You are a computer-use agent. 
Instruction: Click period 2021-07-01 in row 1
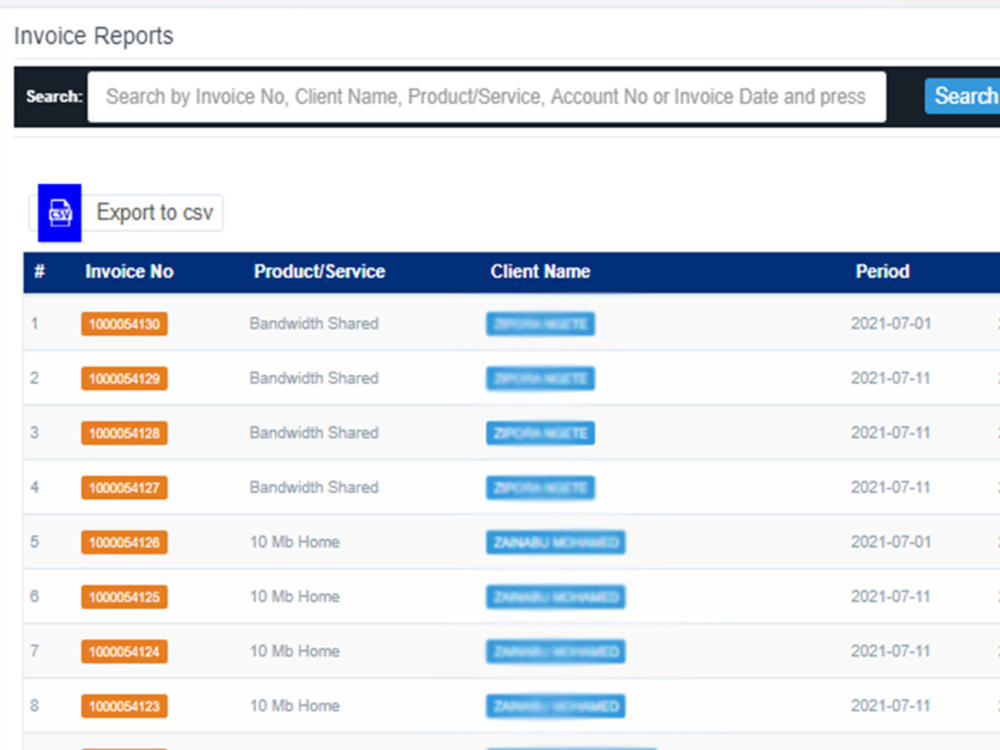tap(891, 323)
